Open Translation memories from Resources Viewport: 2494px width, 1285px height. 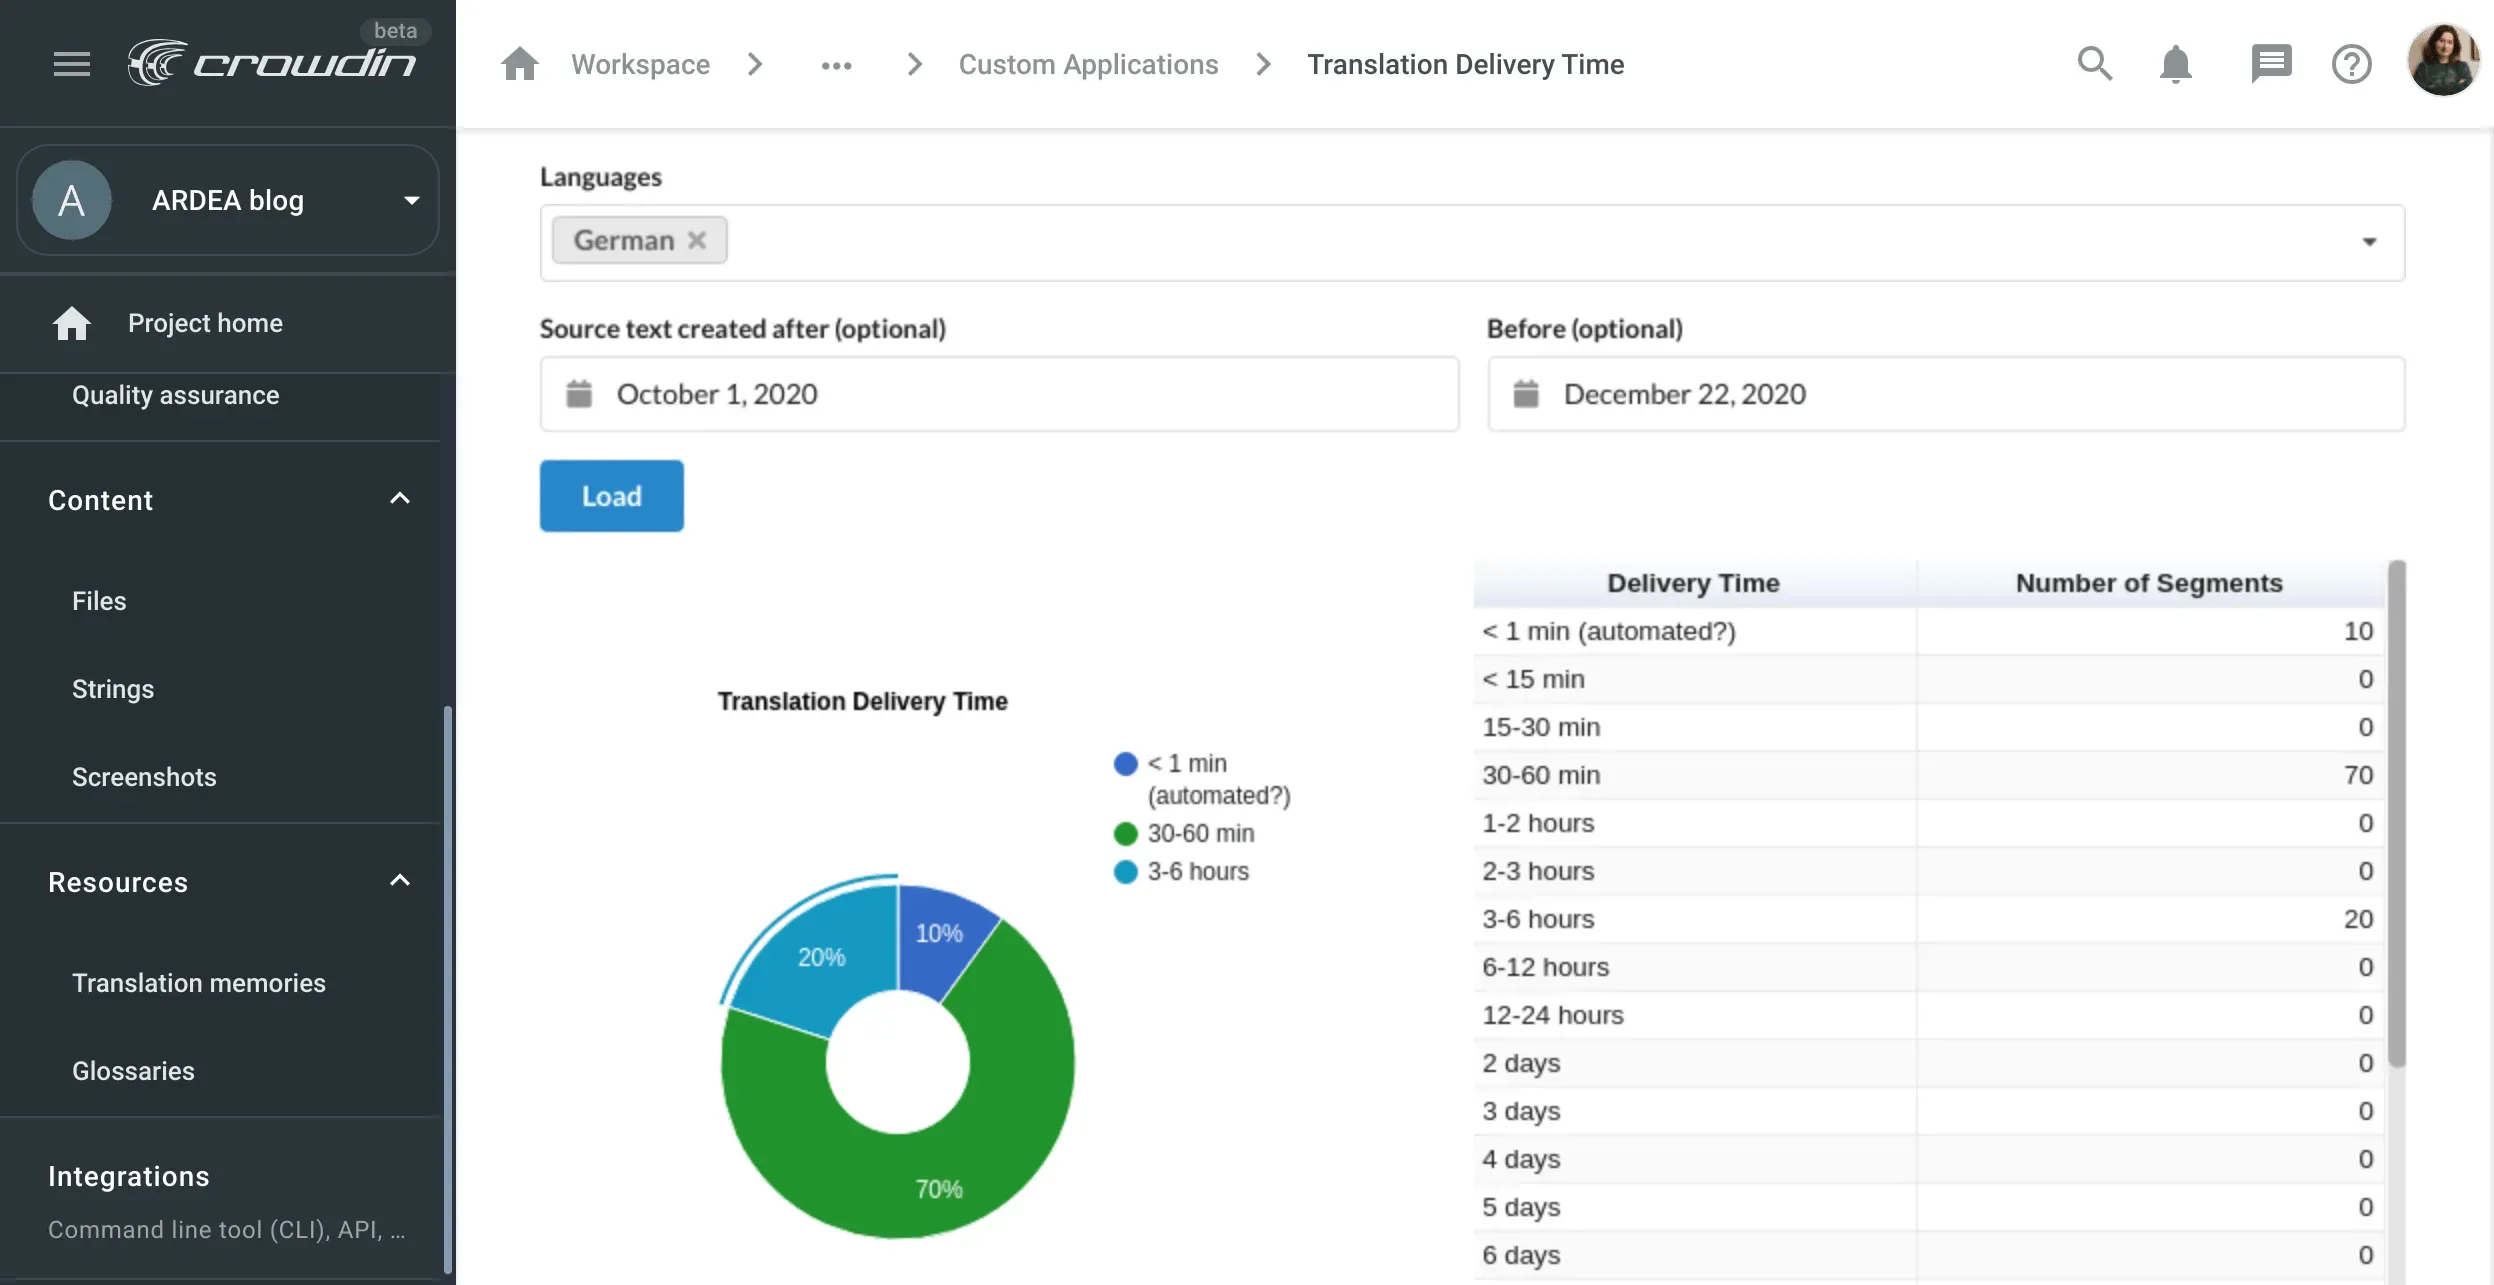(x=198, y=982)
